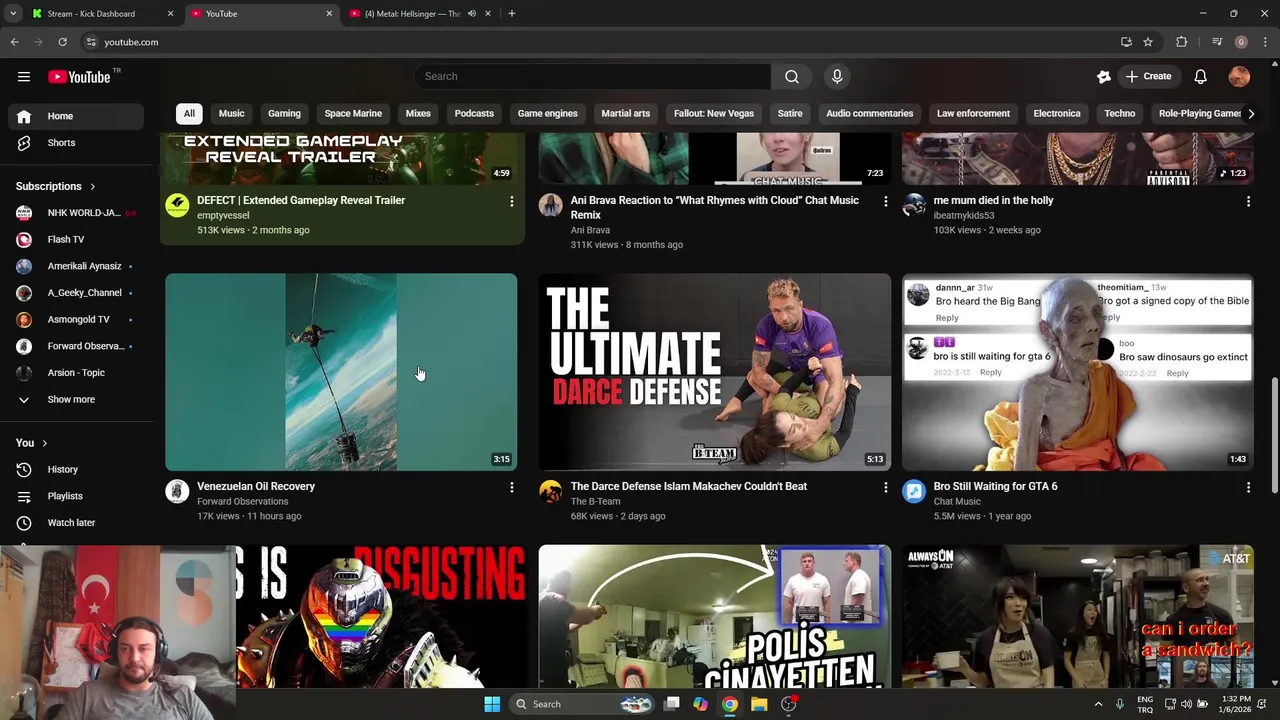
Task: Open options for Bro Still Waiting for GTA 6
Action: 1248,487
